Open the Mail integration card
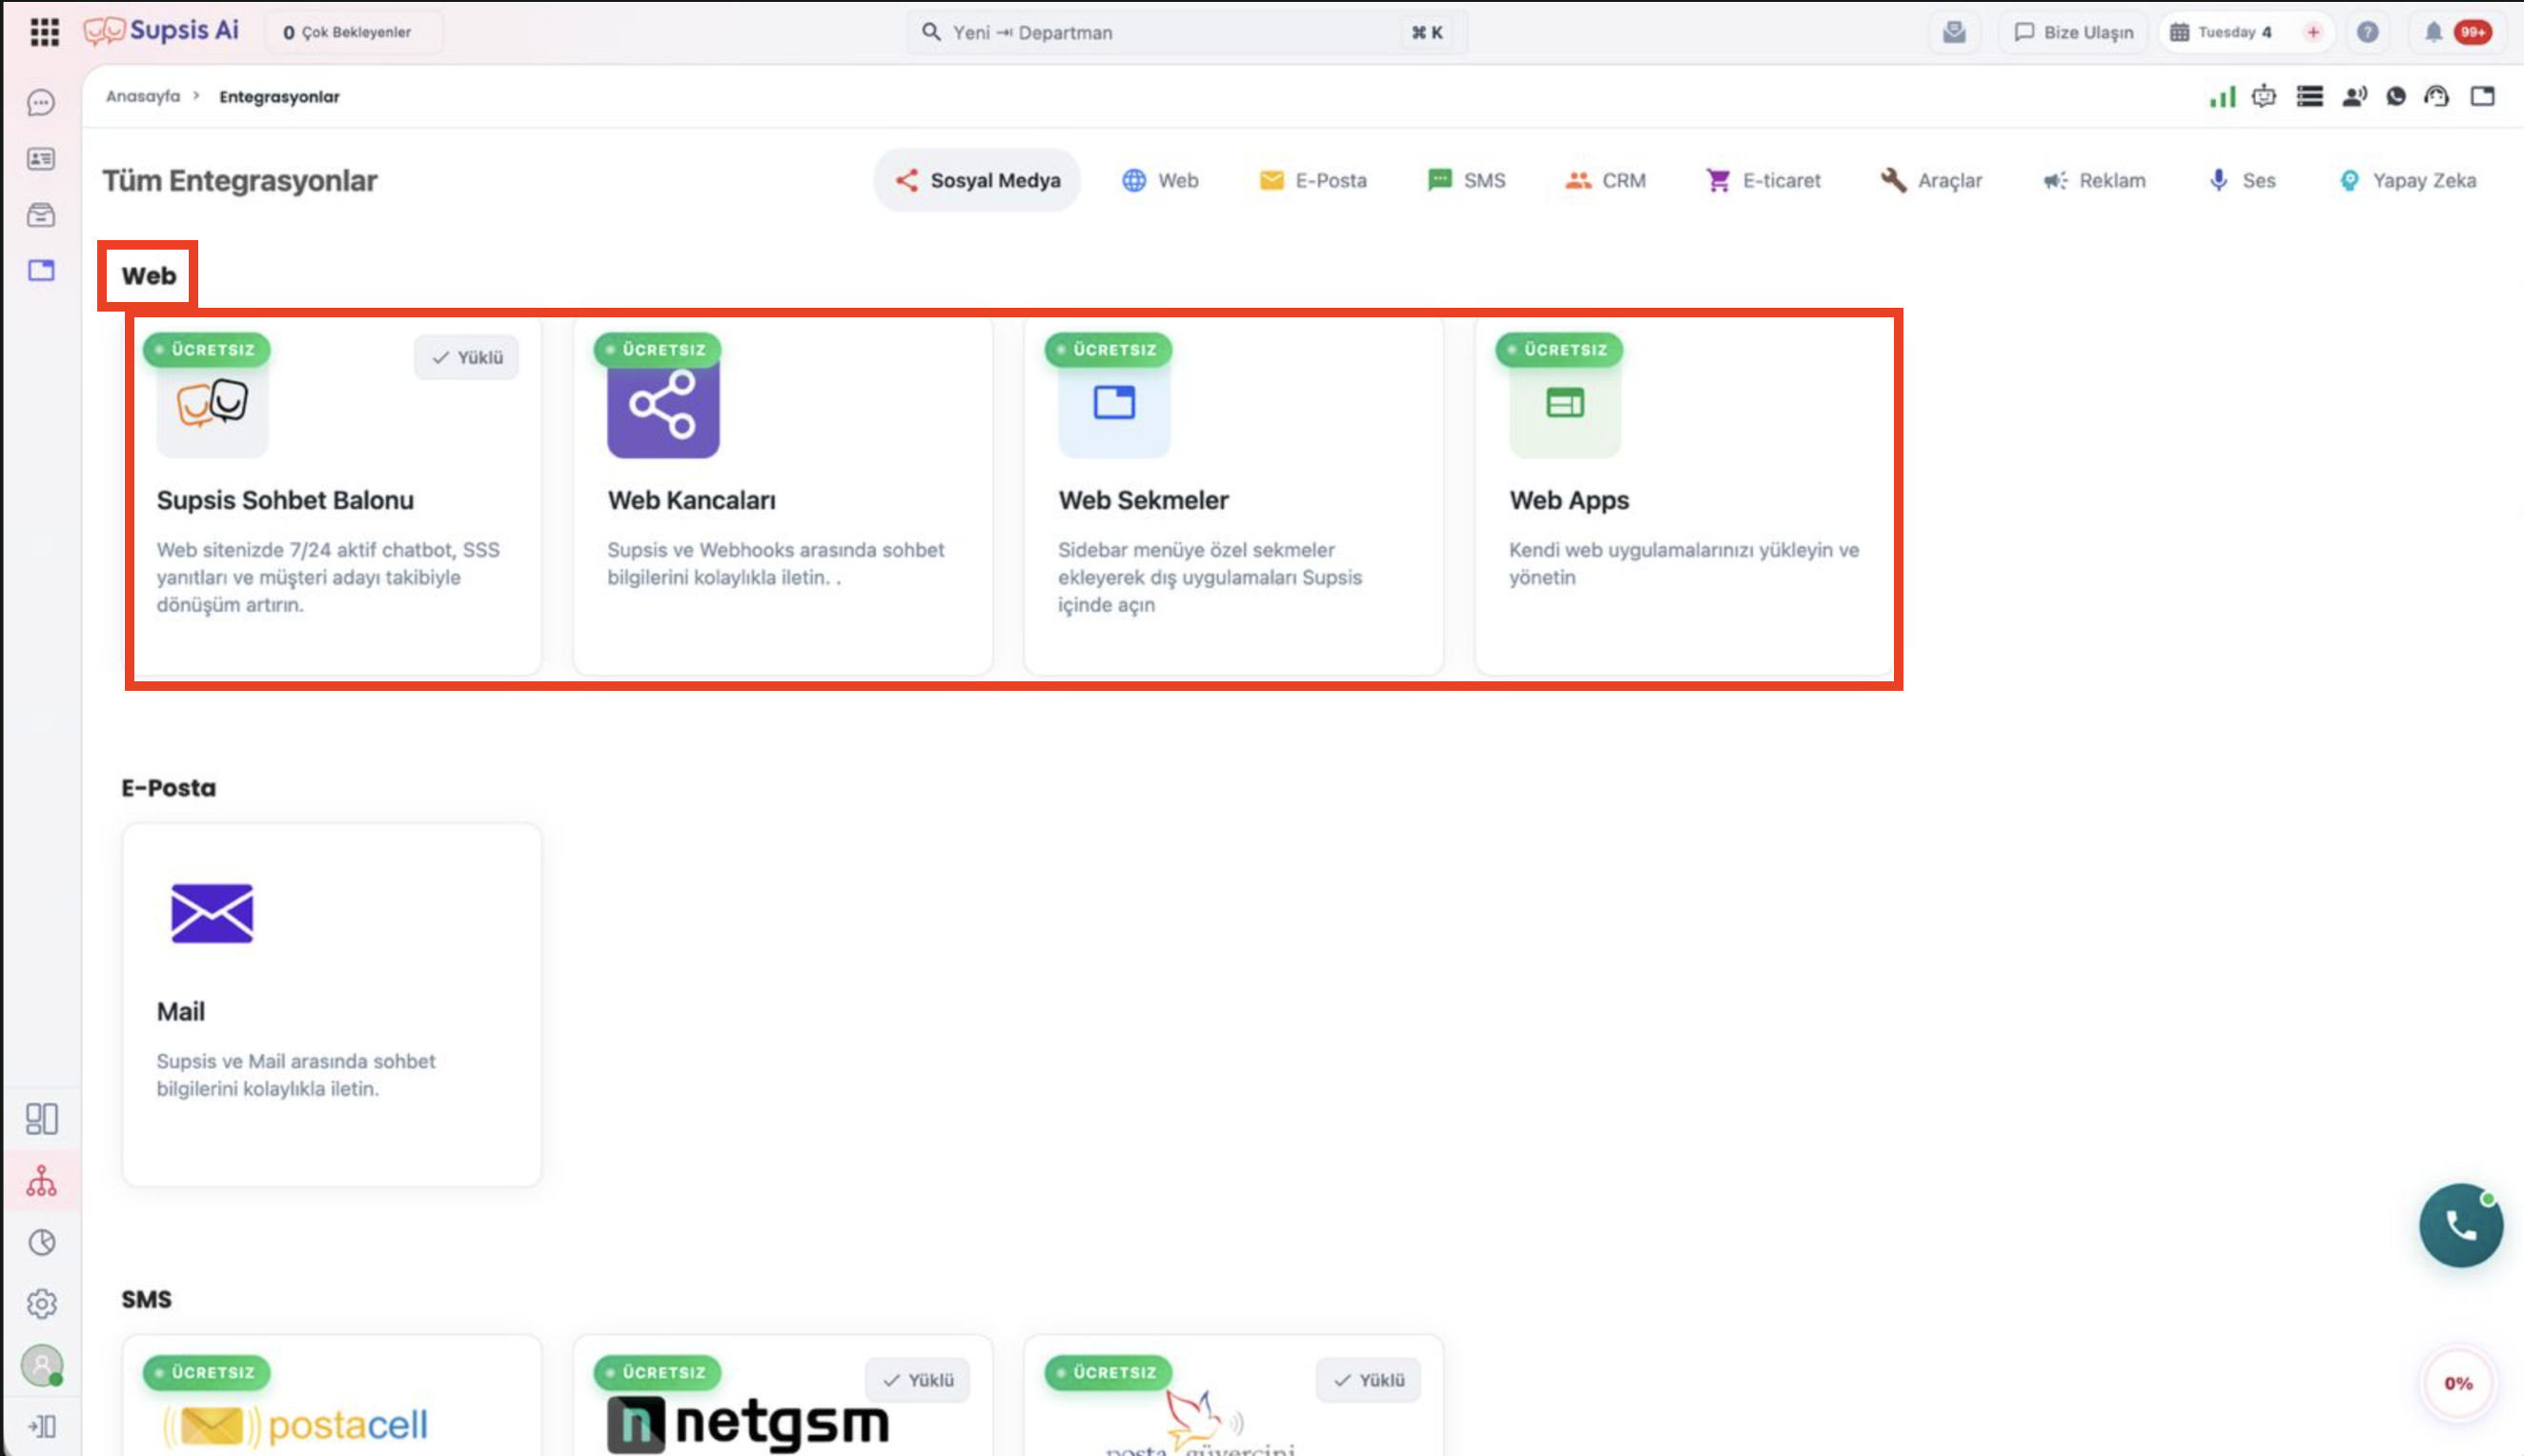The image size is (2524, 1456). click(332, 1005)
